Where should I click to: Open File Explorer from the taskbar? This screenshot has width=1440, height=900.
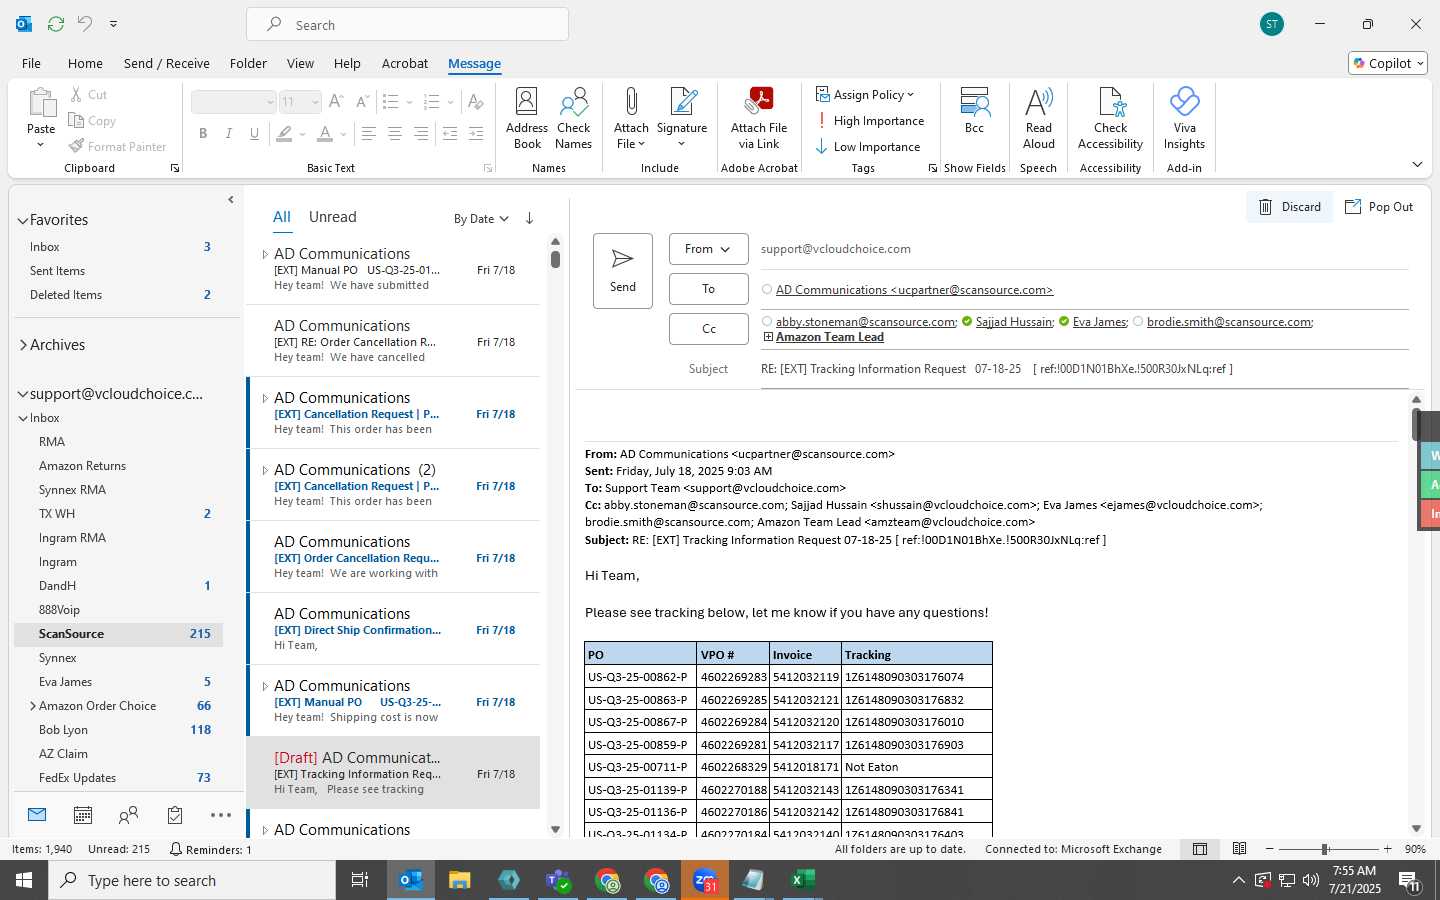coord(459,880)
